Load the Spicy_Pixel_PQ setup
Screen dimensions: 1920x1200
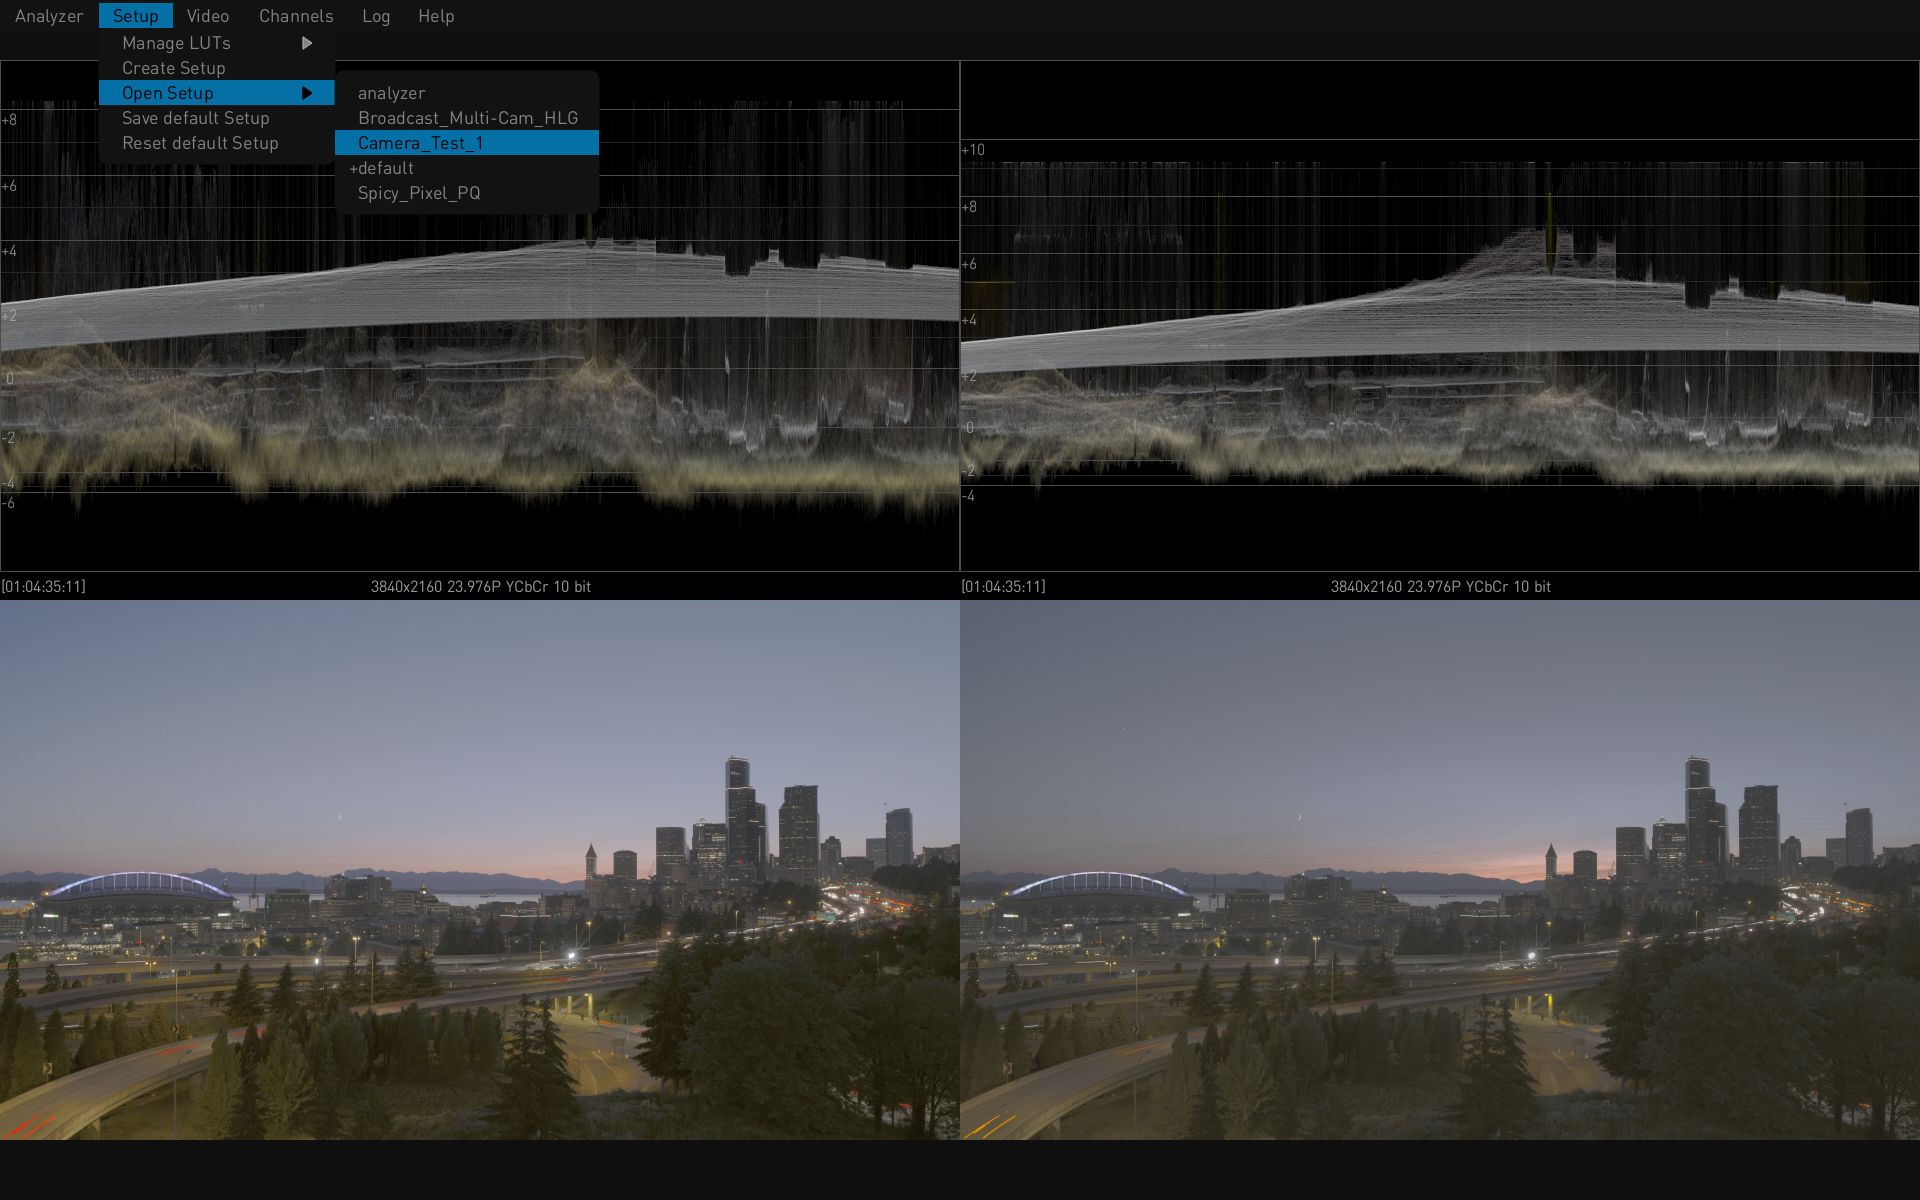[418, 193]
